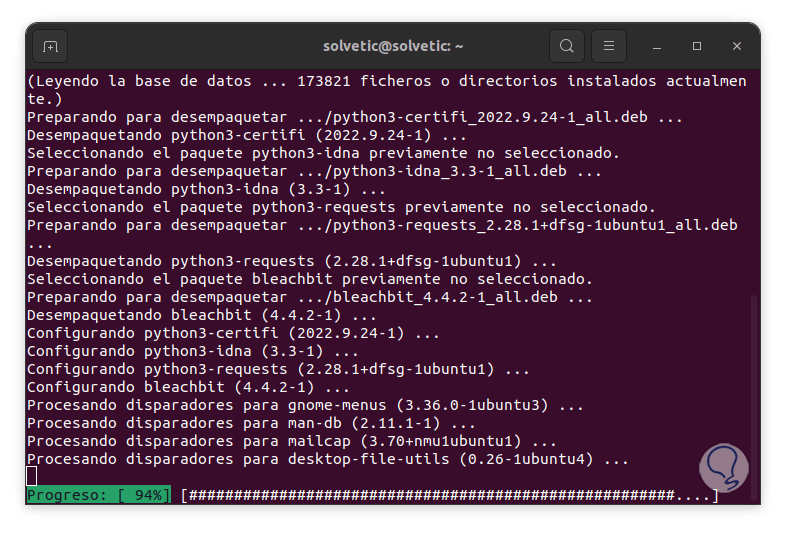Close the terminal window

point(737,46)
